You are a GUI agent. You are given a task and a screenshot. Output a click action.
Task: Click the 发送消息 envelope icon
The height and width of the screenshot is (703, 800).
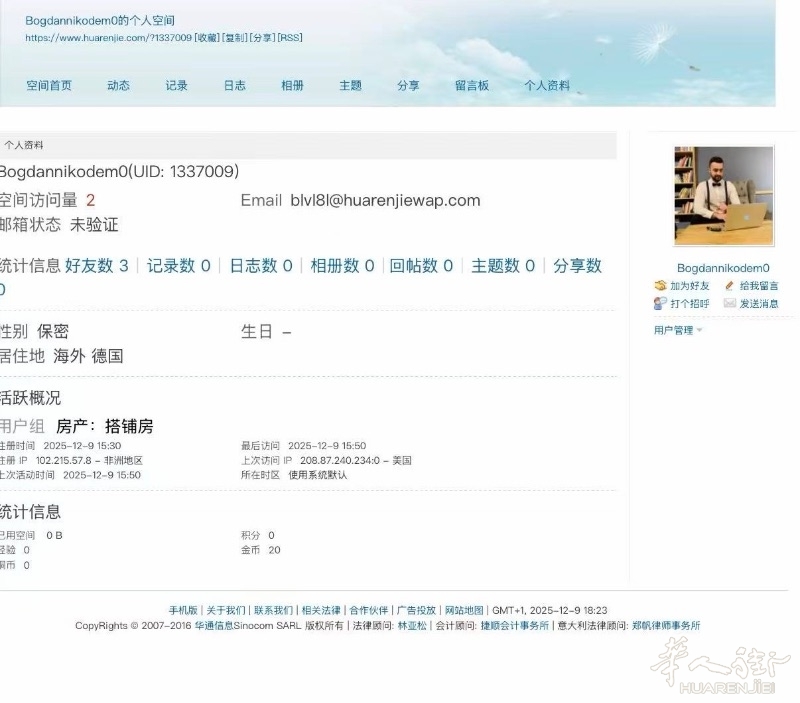(729, 303)
